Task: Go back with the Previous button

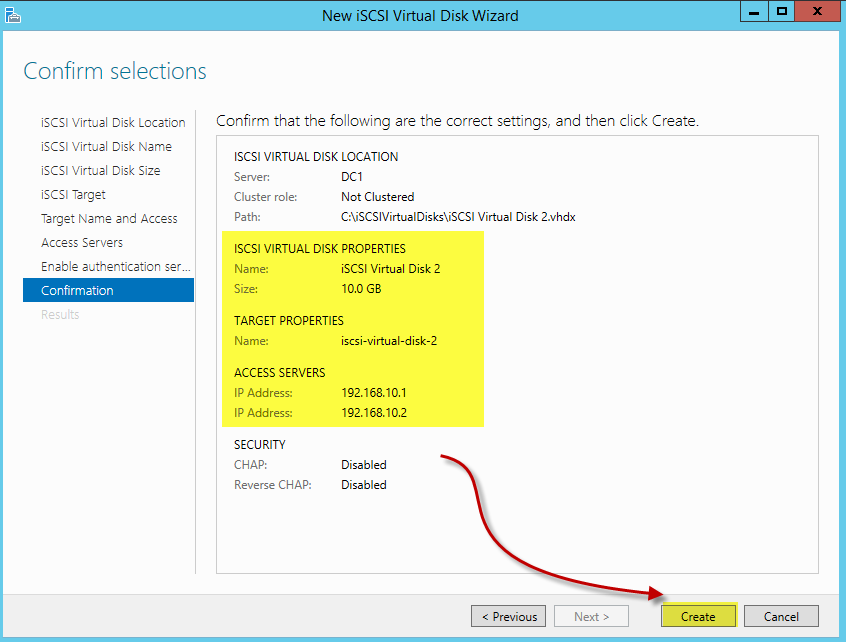Action: tap(508, 616)
